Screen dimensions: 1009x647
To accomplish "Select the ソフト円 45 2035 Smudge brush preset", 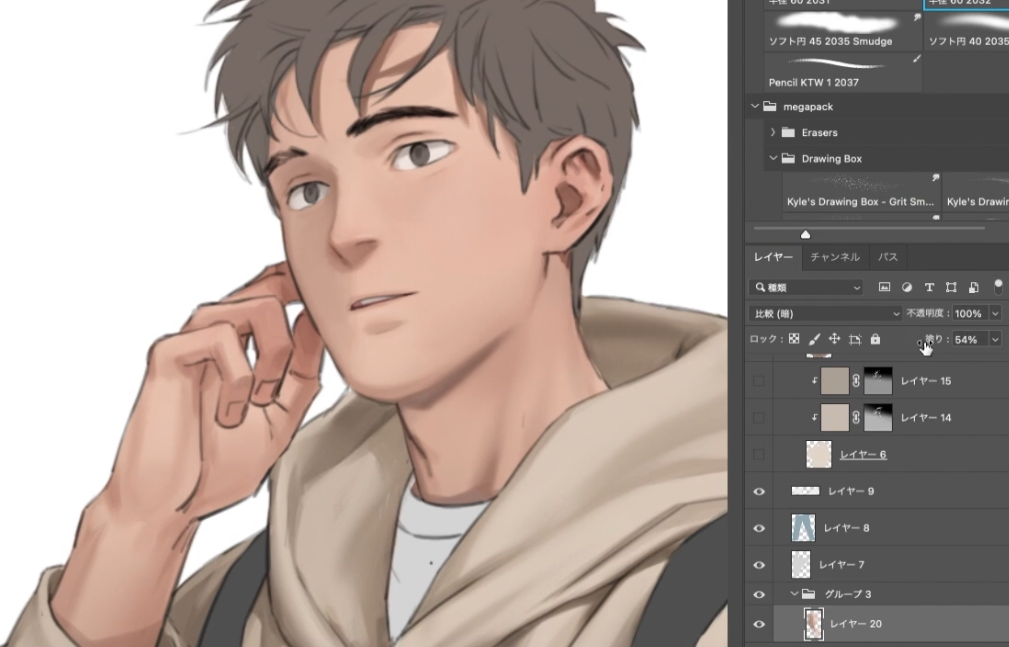I will pos(844,30).
